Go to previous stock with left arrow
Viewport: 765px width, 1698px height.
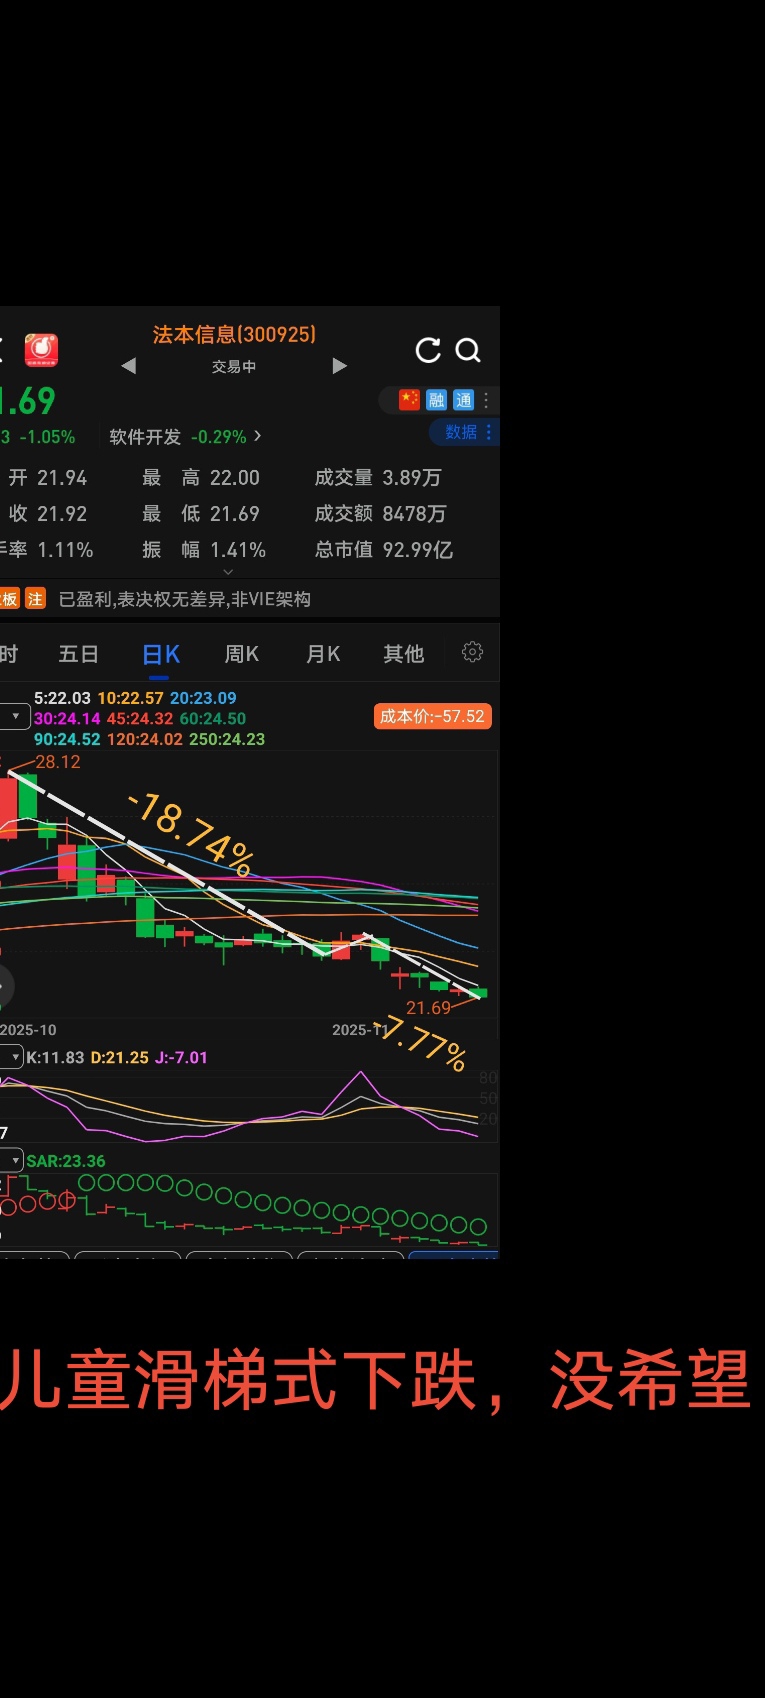128,366
